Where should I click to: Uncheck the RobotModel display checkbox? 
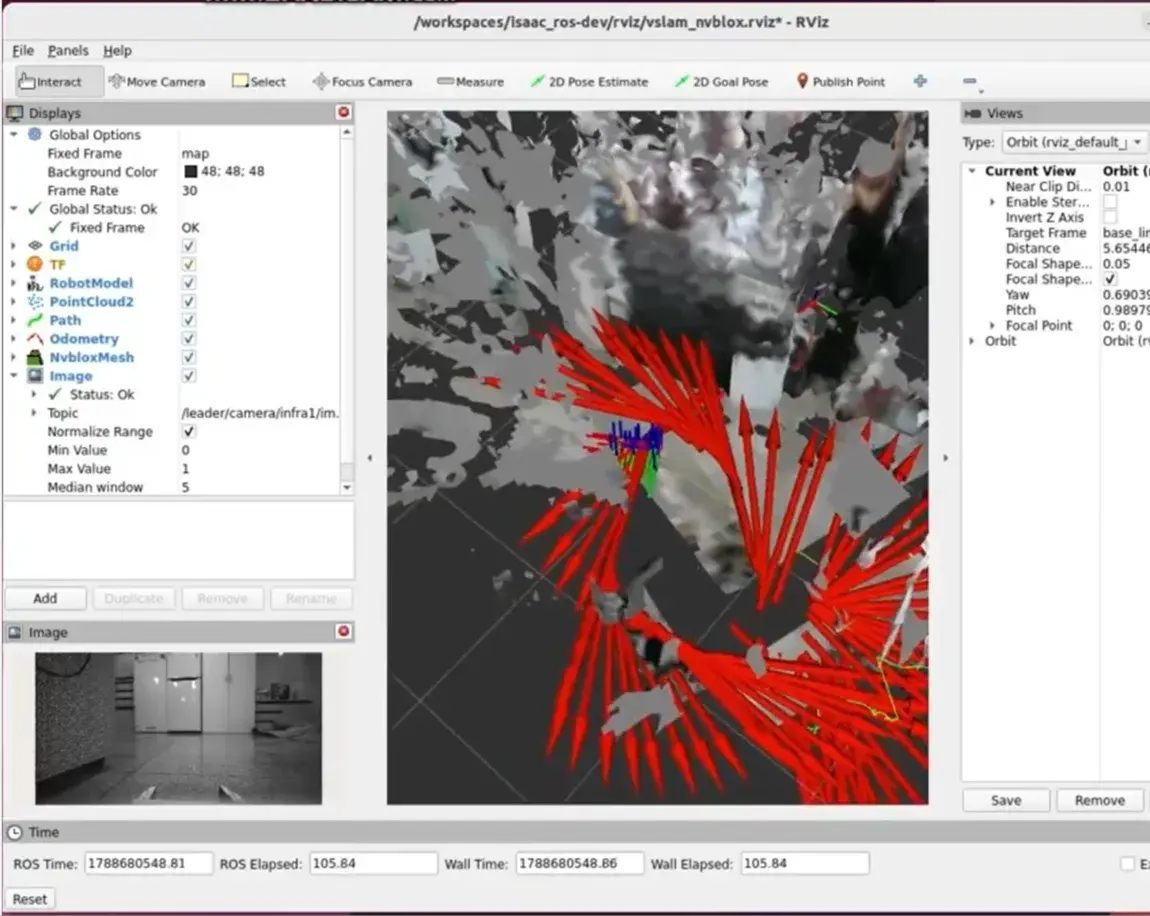coord(188,283)
